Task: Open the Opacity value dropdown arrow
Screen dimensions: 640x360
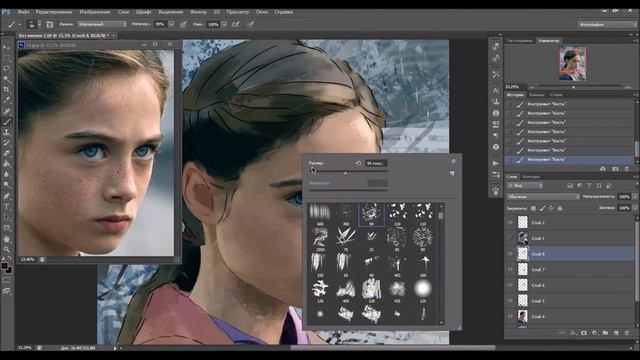Action: point(171,24)
